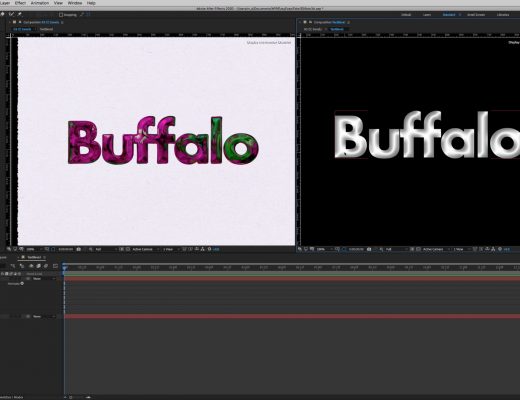Click left viewer current time display
Image resolution: width=520 pixels, height=400 pixels.
tap(66, 249)
